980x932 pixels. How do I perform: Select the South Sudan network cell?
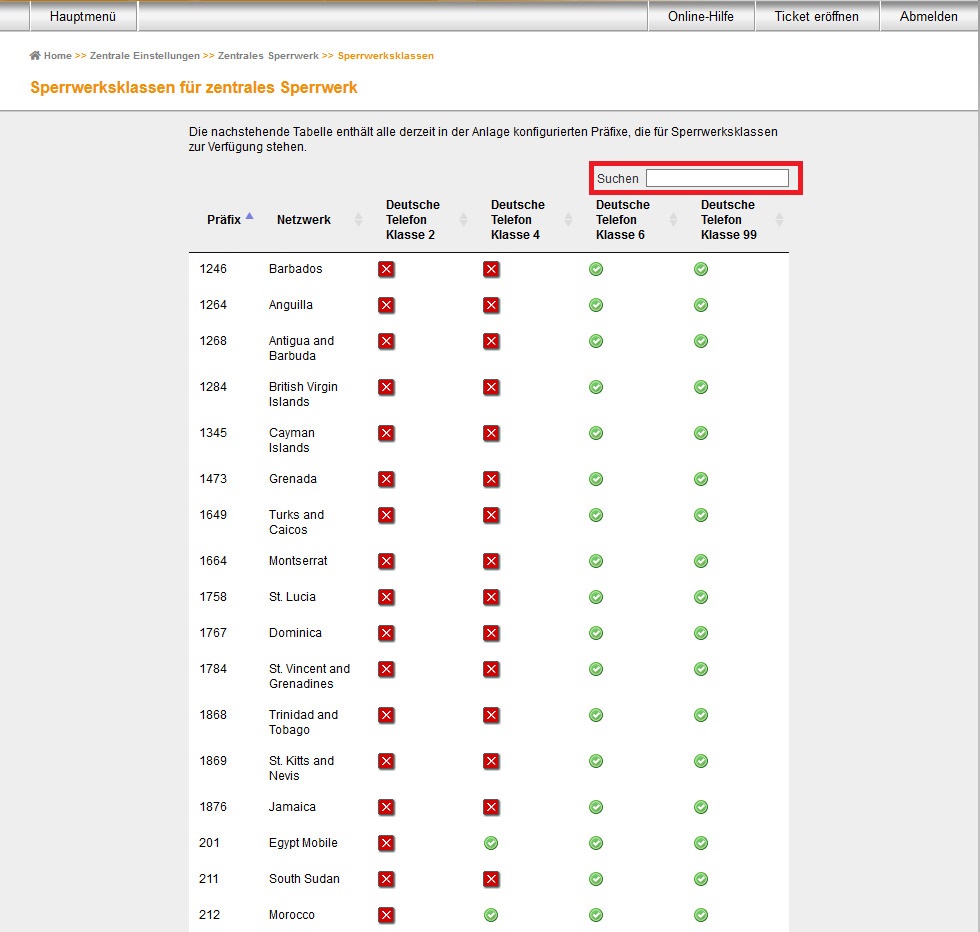click(x=304, y=879)
